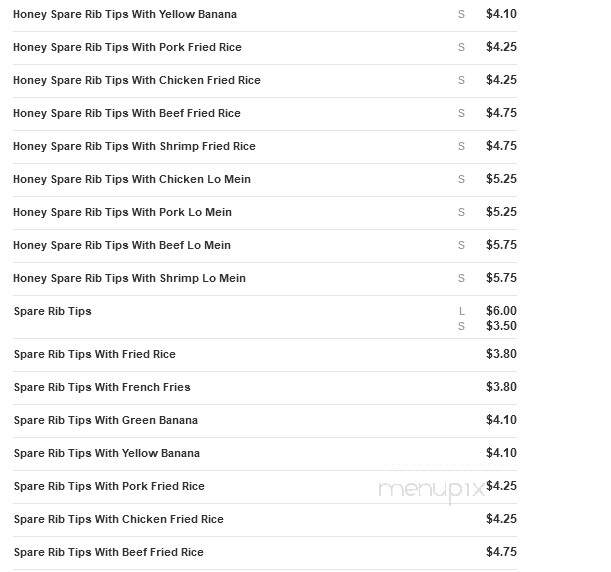Select the small $3.50 Spare Rib Tips price
The image size is (611, 572).
501,326
